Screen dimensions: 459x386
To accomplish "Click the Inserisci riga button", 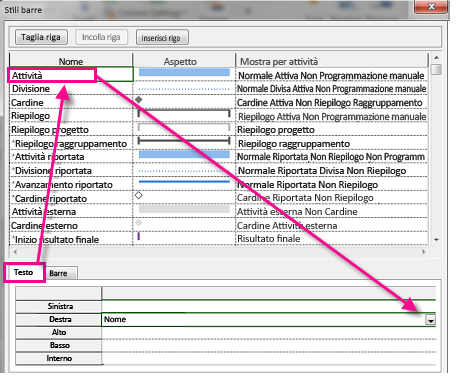I will pos(162,37).
